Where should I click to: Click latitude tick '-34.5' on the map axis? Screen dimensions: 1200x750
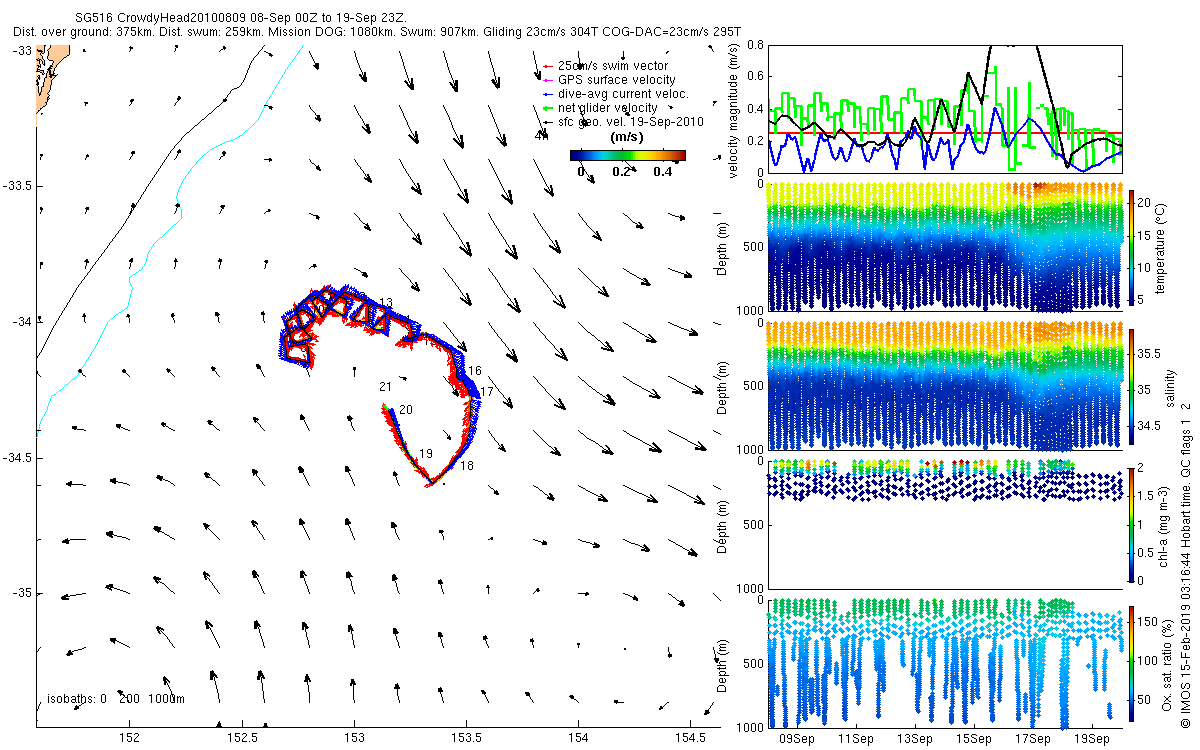pos(18,458)
